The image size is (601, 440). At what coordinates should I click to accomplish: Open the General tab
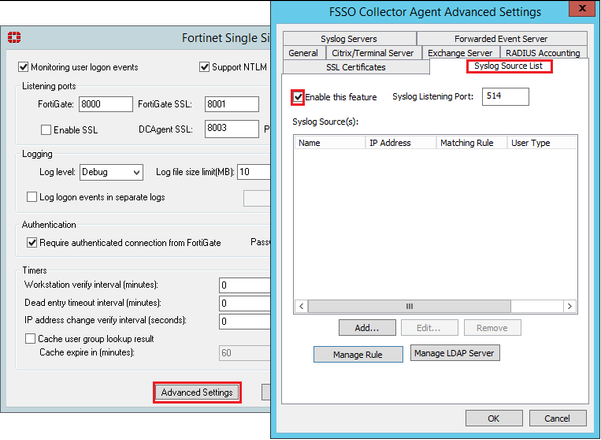[303, 53]
